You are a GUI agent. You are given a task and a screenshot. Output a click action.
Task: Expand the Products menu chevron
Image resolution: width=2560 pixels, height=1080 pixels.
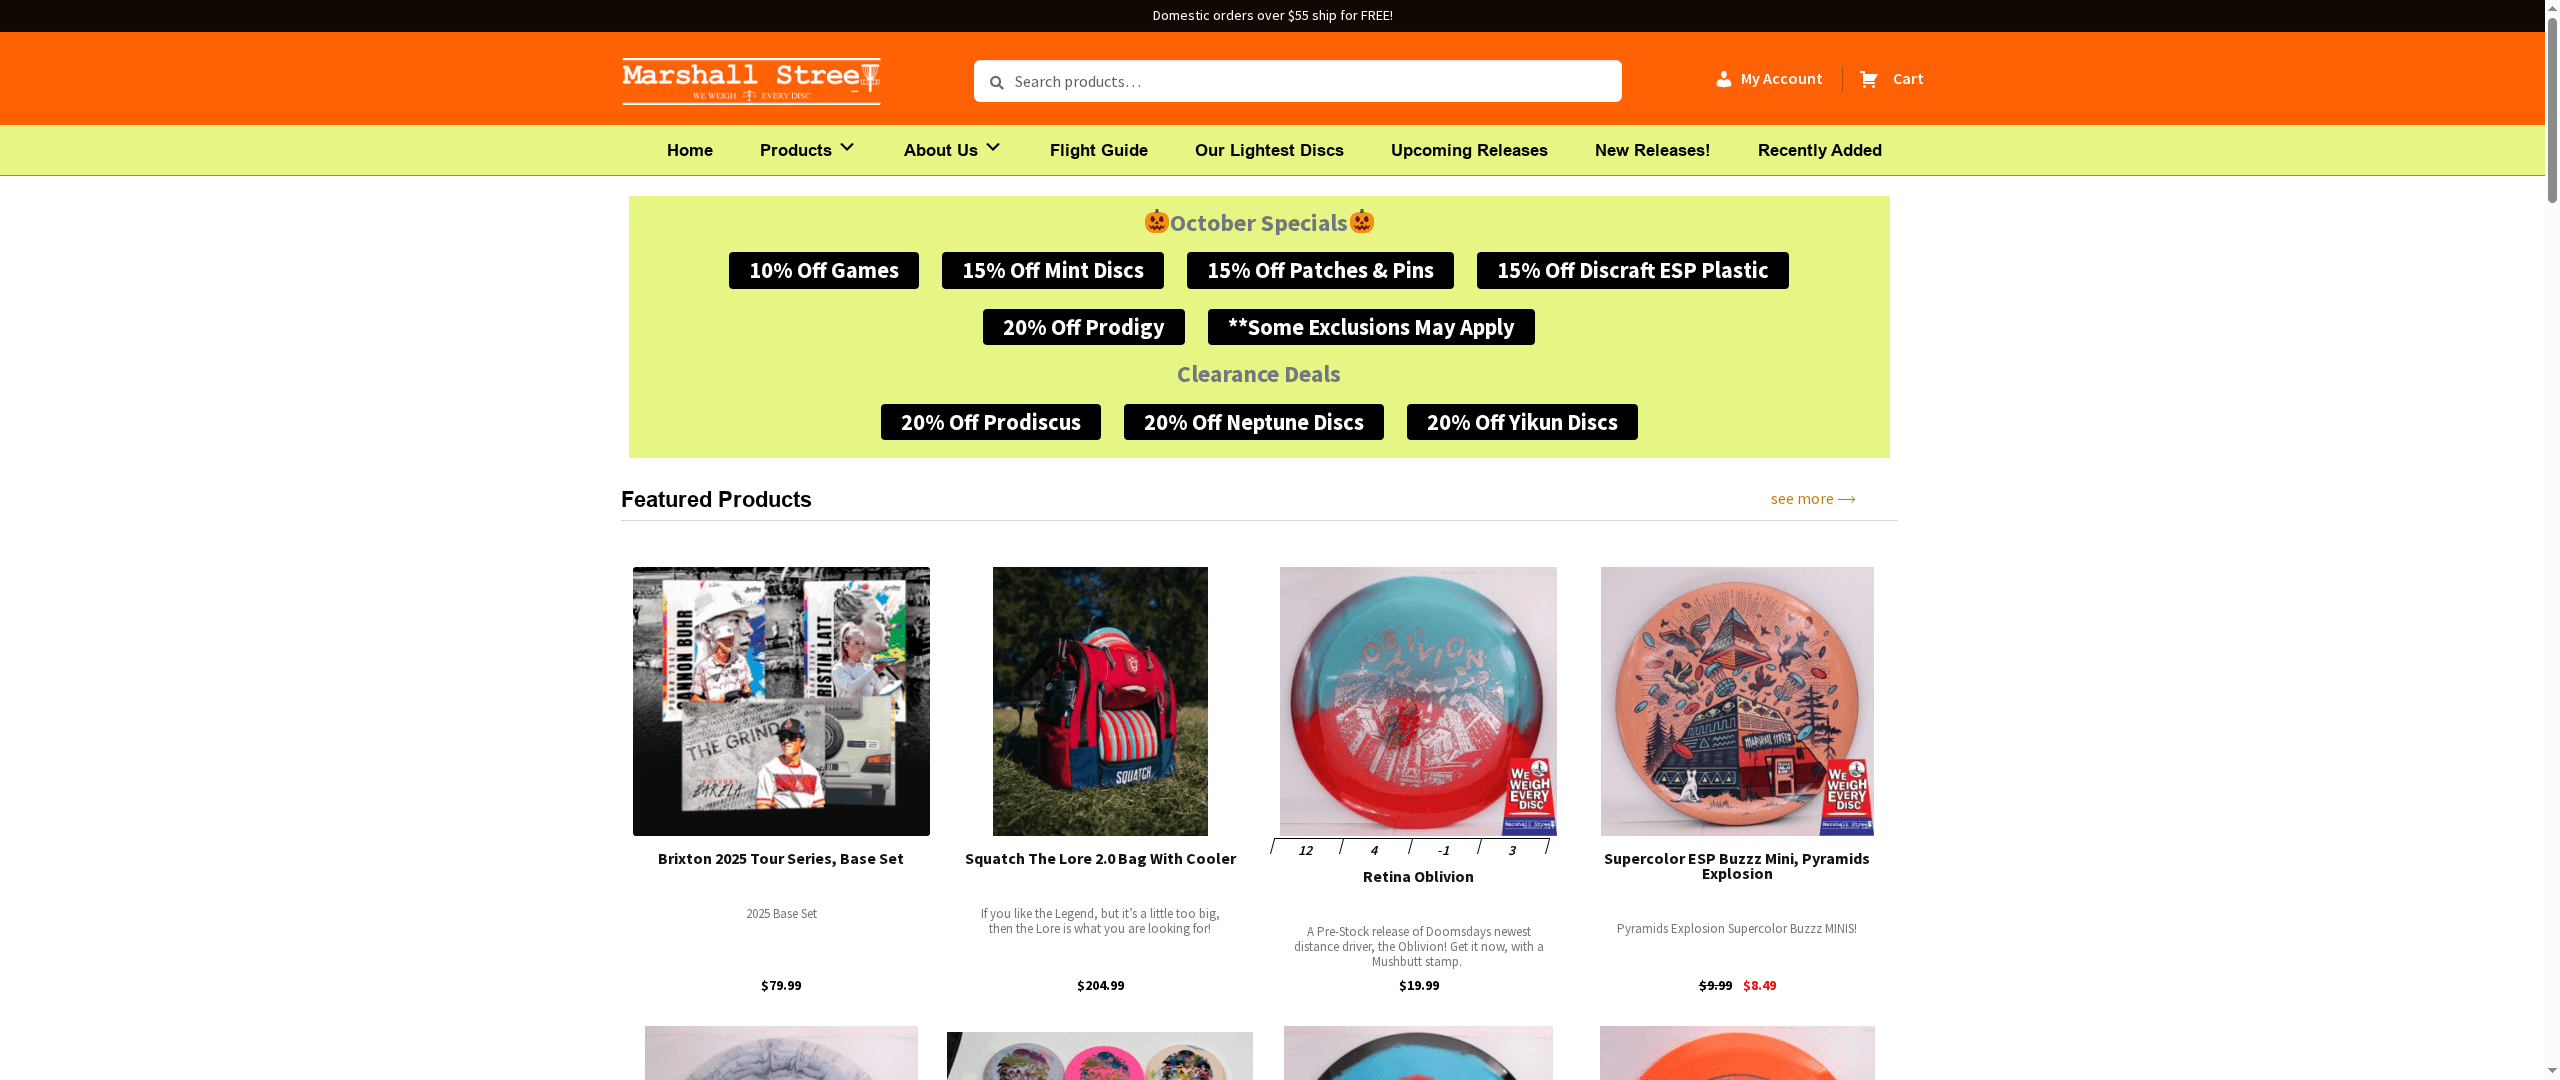[x=847, y=148]
